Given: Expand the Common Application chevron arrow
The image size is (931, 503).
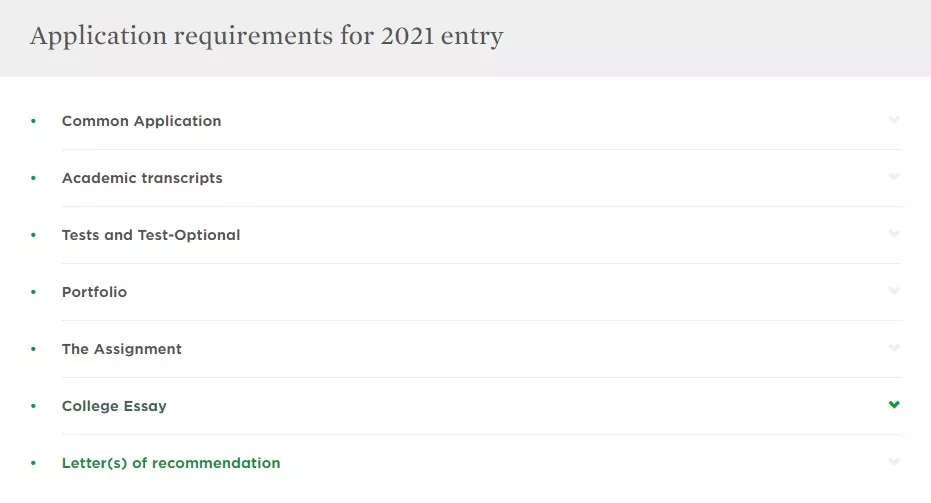Looking at the screenshot, I should 894,120.
